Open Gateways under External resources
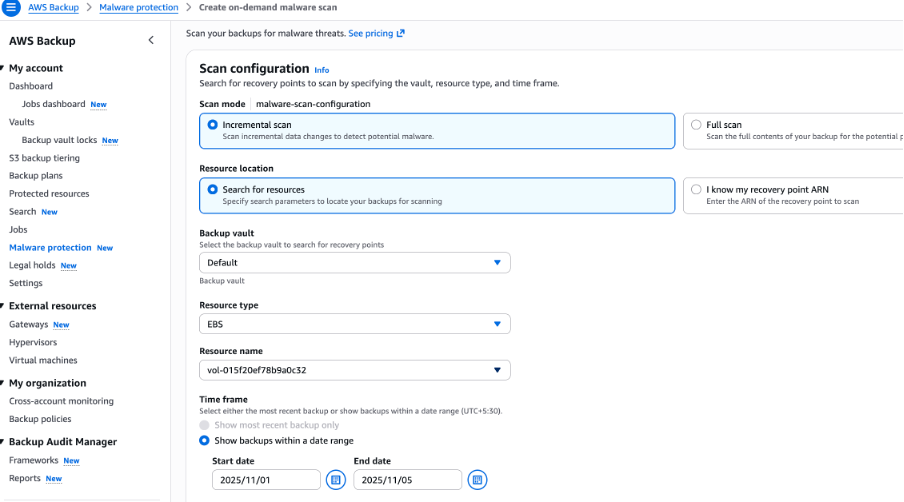 [x=28, y=324]
